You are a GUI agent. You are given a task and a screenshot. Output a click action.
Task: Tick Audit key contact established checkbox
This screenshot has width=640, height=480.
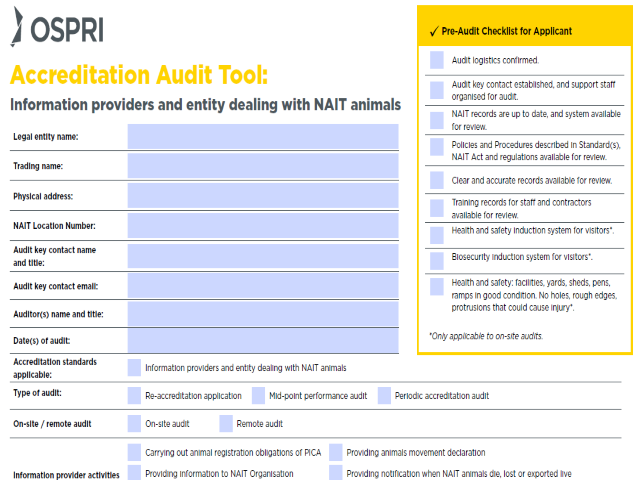pyautogui.click(x=437, y=90)
